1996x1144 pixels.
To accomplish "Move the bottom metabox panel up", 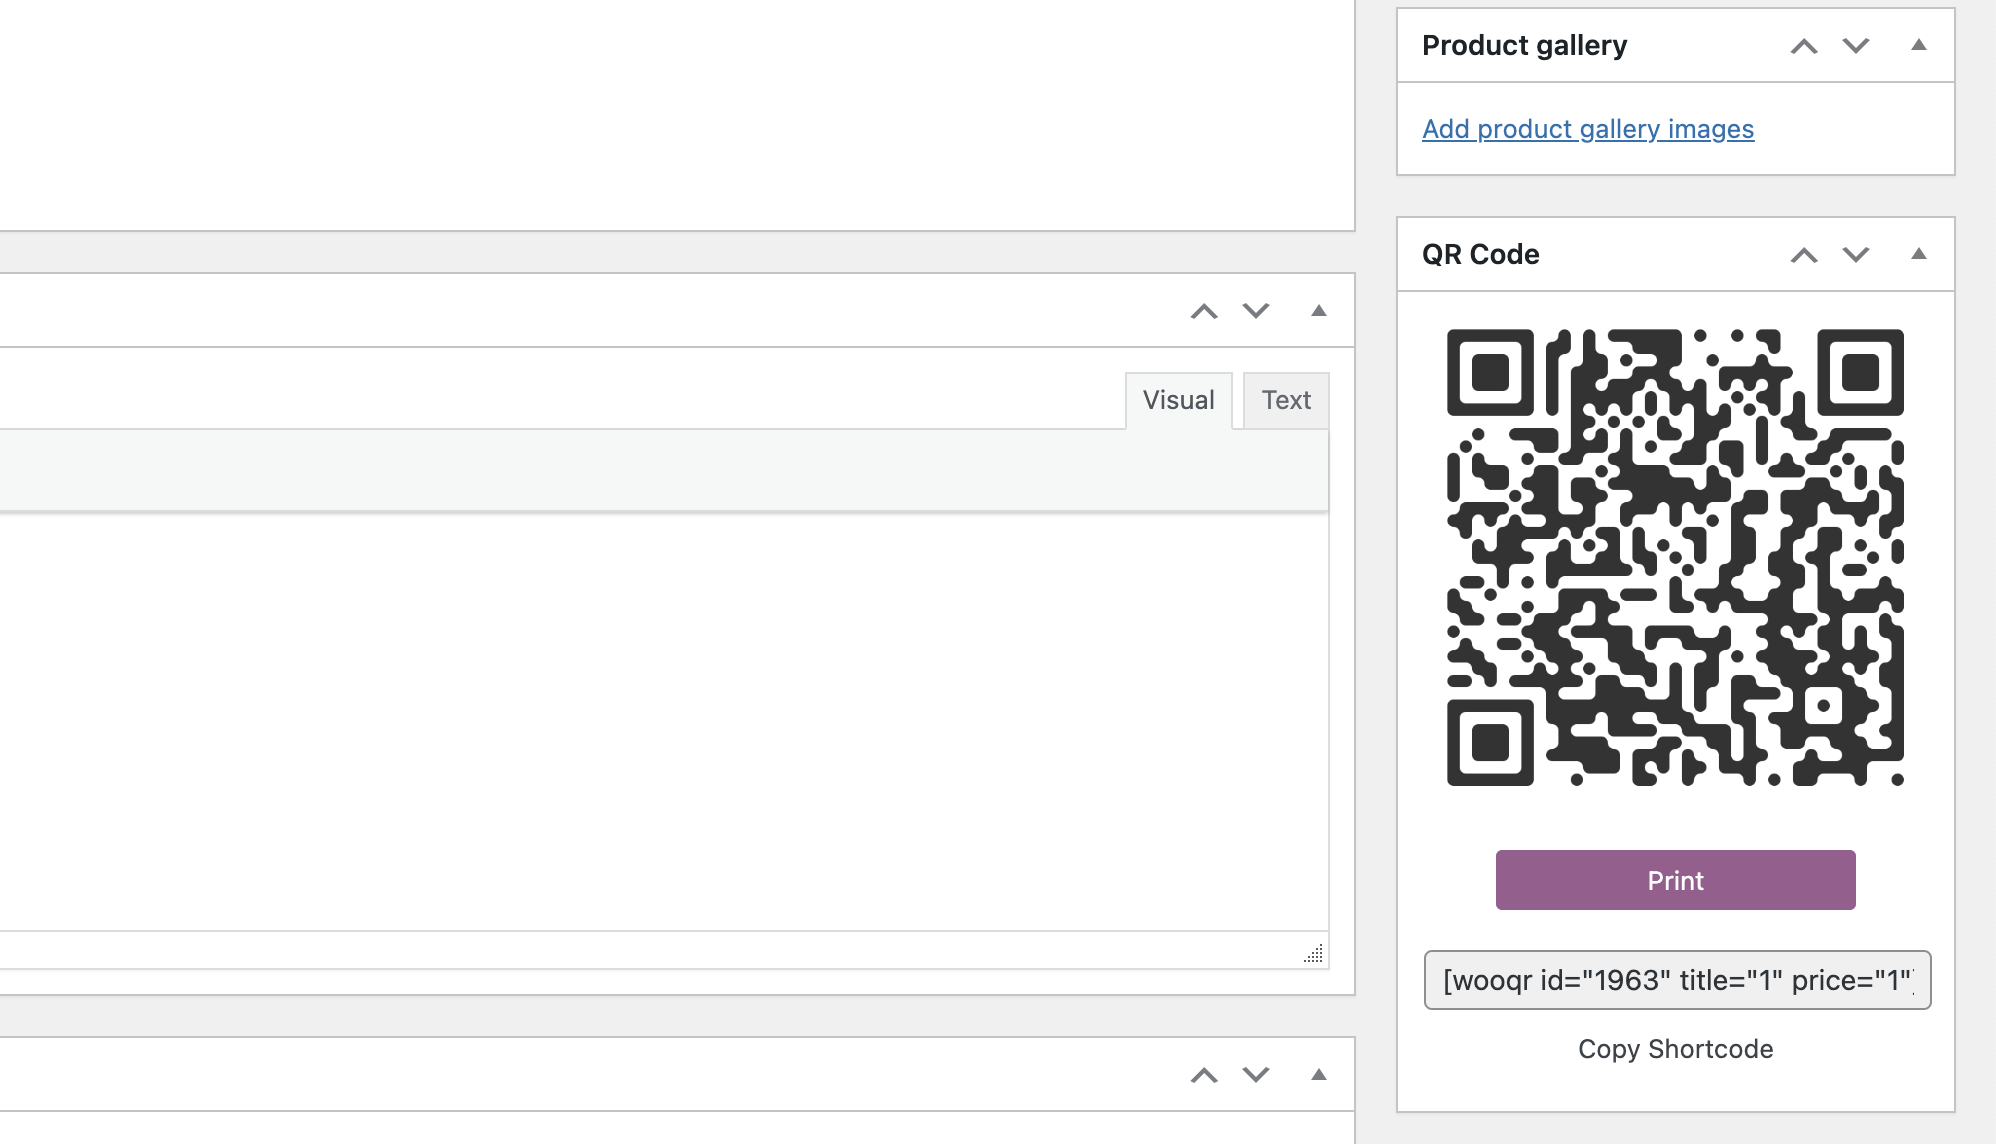I will tap(1206, 1075).
